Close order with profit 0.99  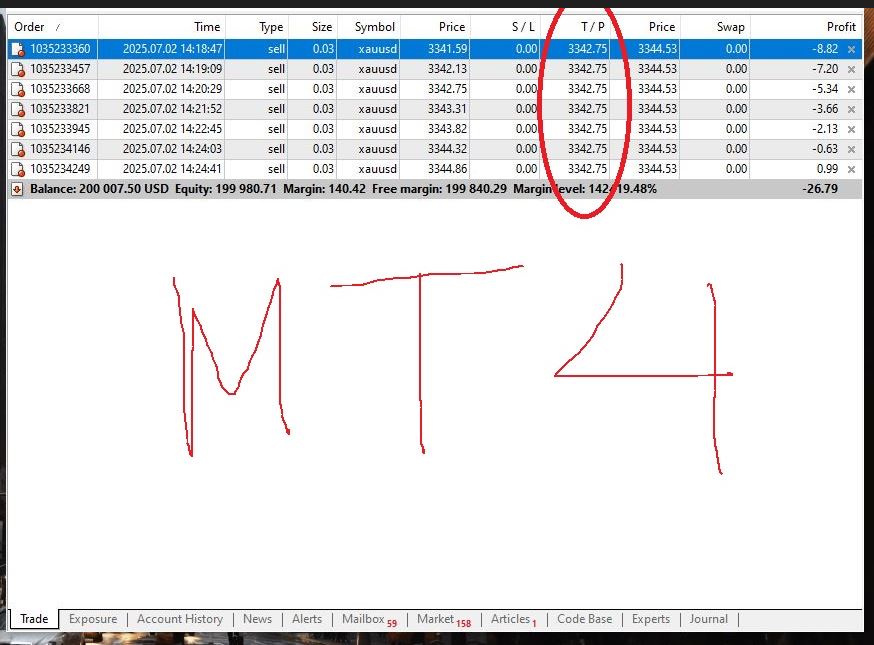[x=851, y=169]
